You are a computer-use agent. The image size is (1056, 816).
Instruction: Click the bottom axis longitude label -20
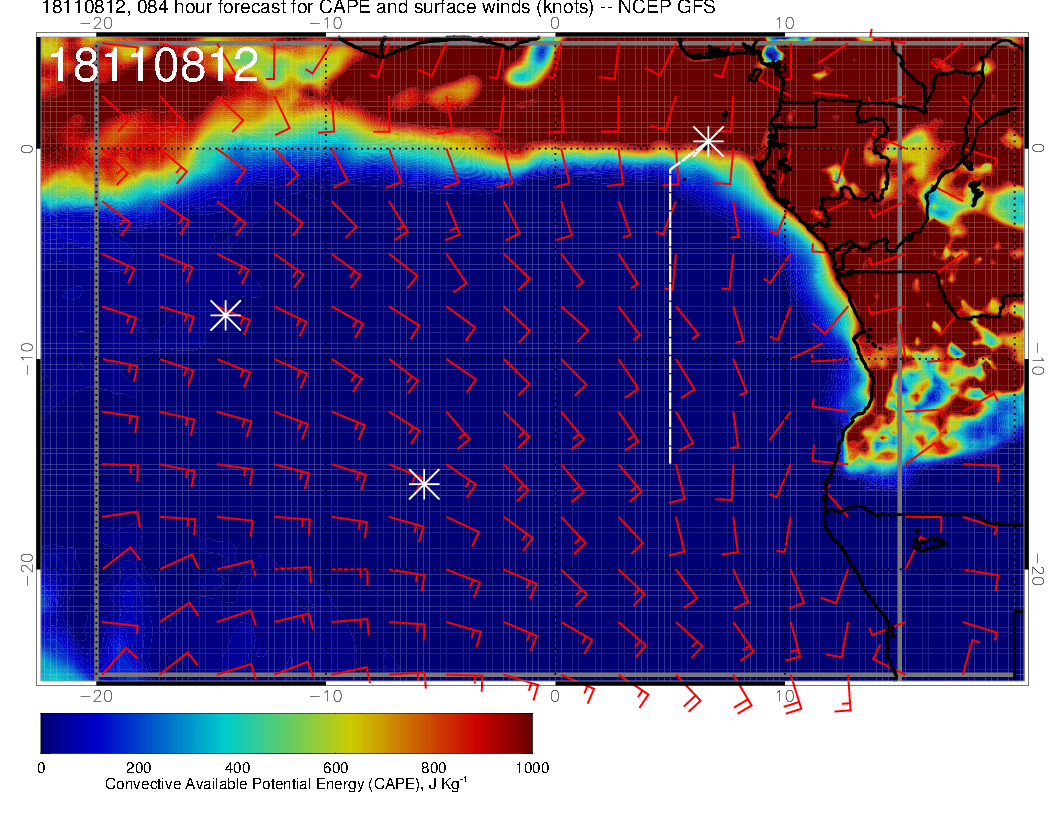94,695
